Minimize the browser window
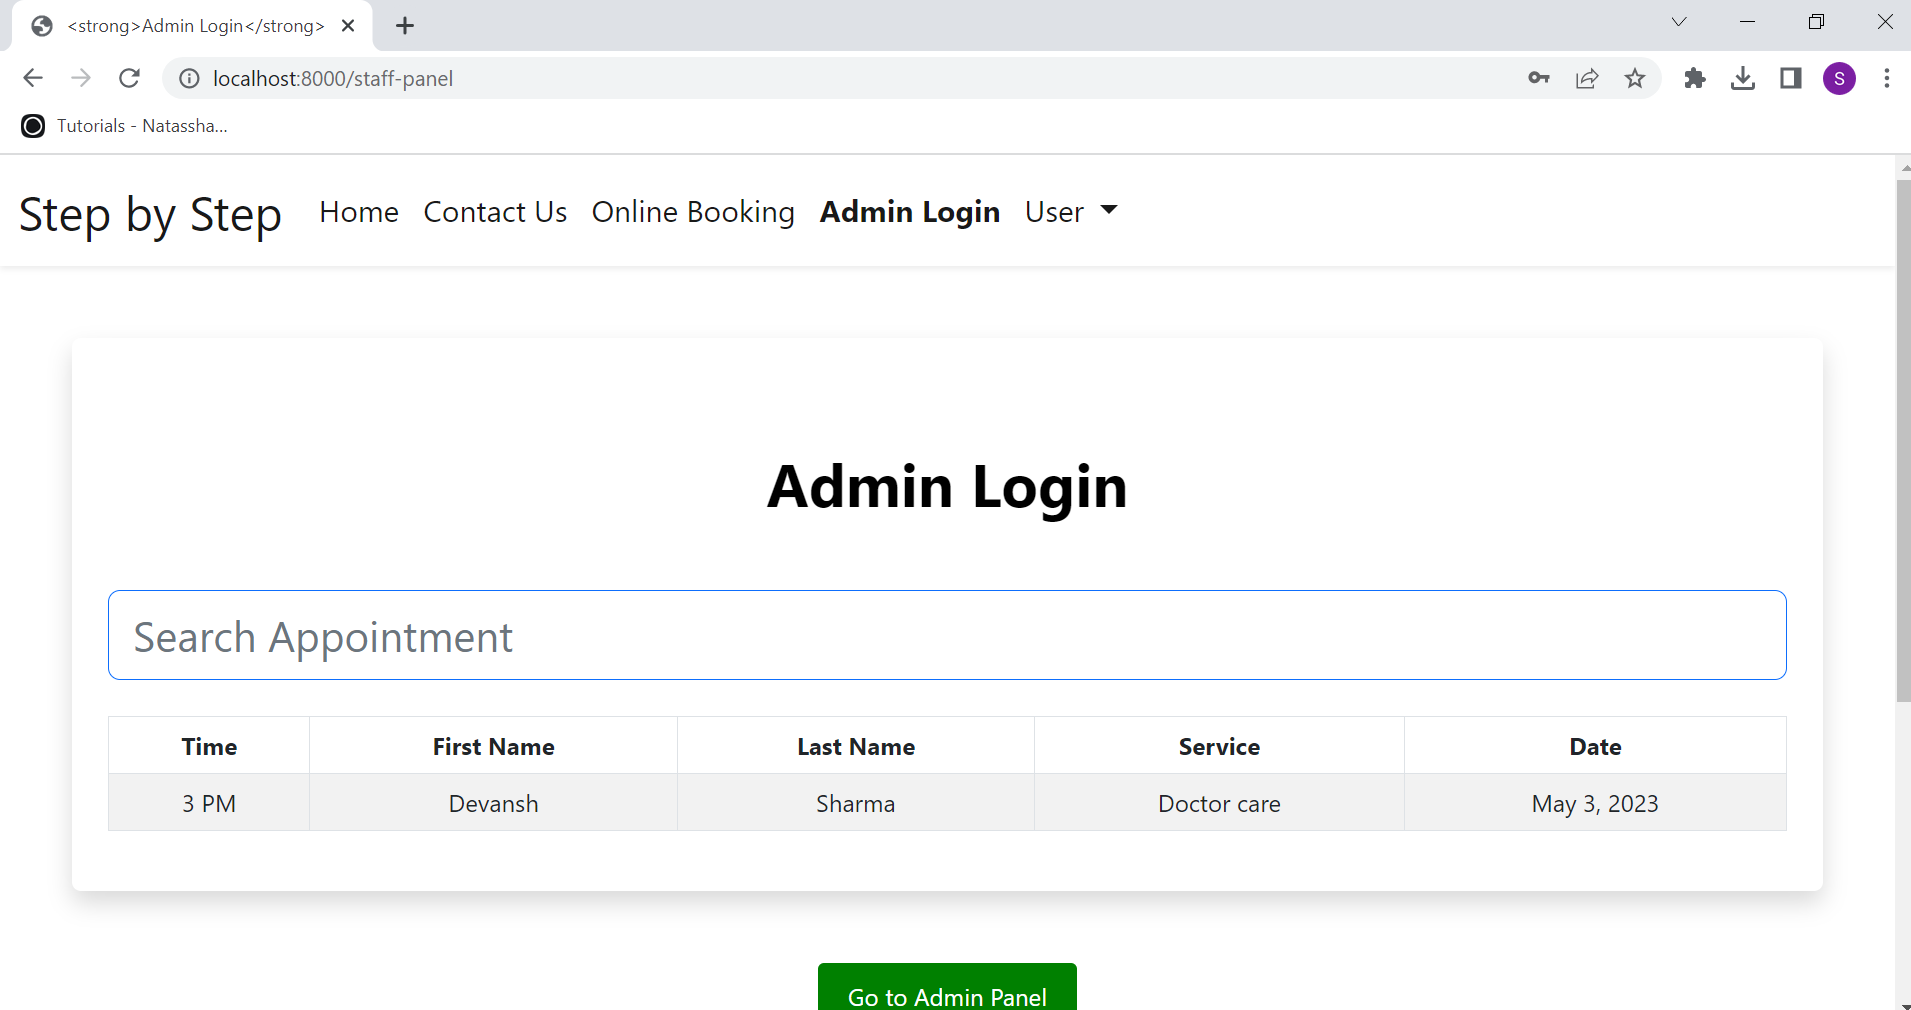The image size is (1911, 1010). (x=1748, y=22)
